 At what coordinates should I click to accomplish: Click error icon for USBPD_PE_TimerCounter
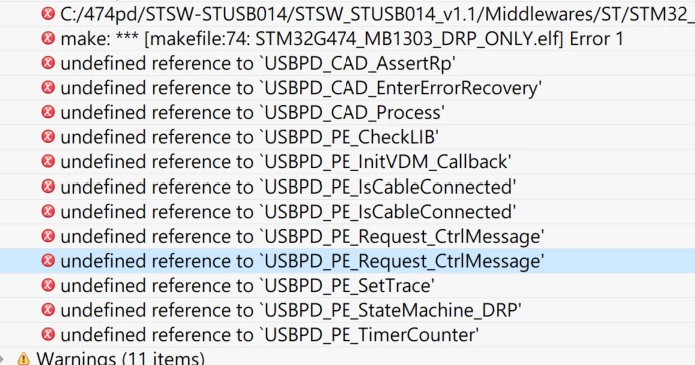click(x=48, y=334)
